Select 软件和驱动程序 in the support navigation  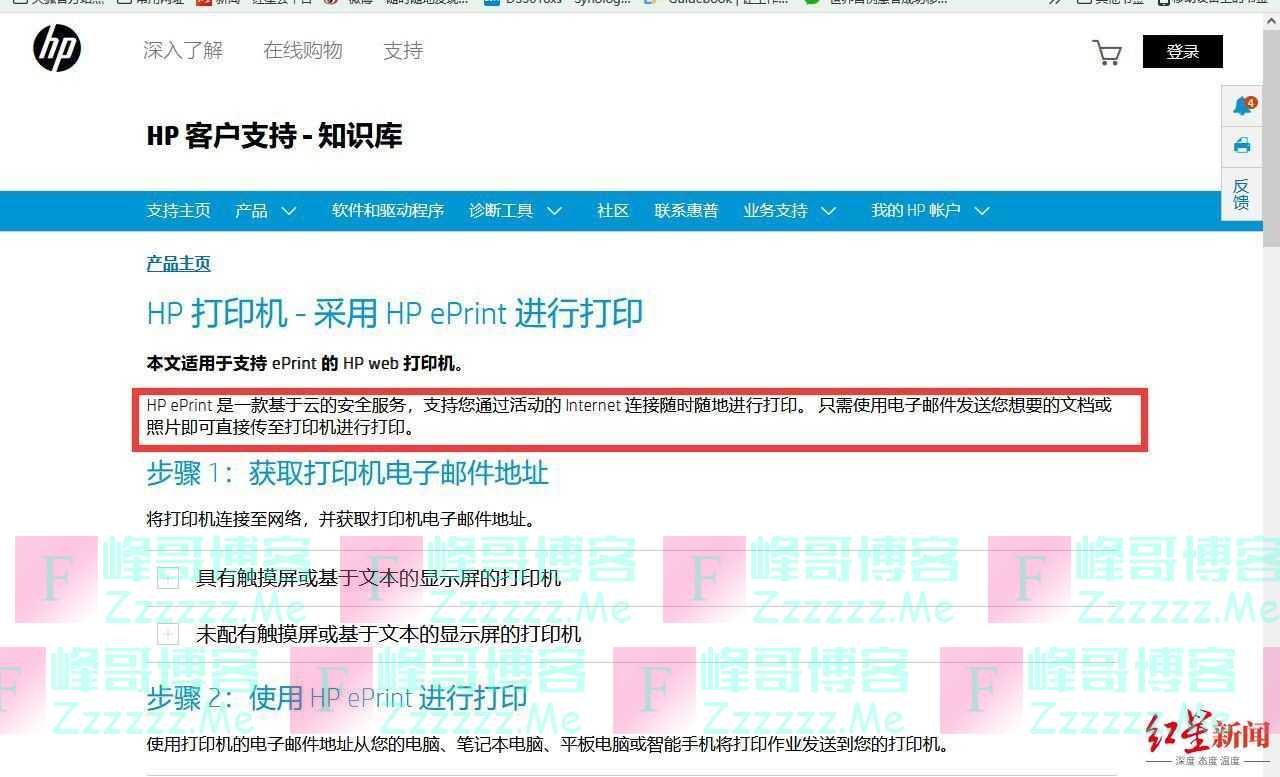[388, 211]
